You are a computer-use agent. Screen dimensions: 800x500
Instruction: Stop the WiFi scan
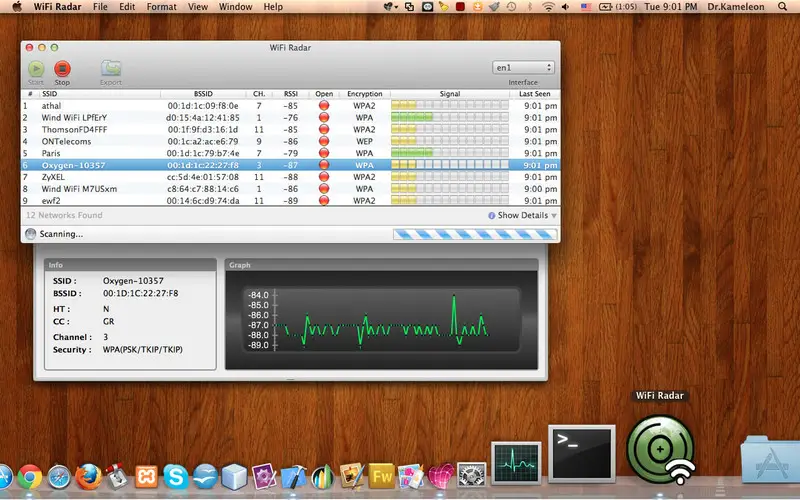62,69
